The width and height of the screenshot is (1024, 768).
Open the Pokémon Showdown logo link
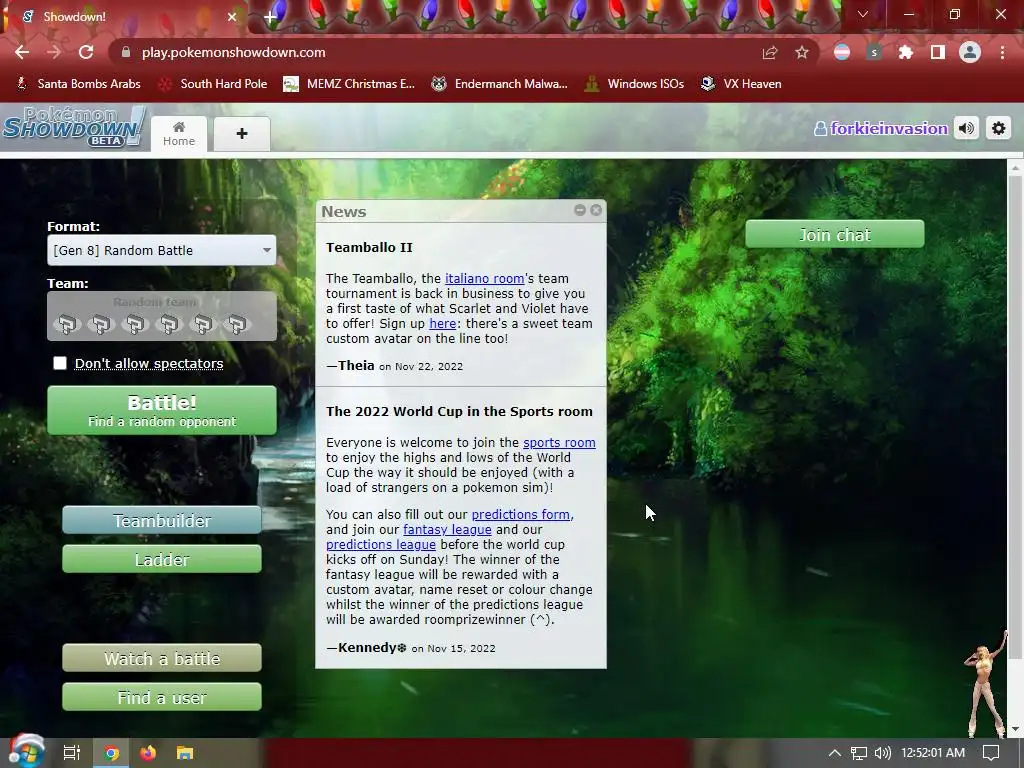coord(73,126)
